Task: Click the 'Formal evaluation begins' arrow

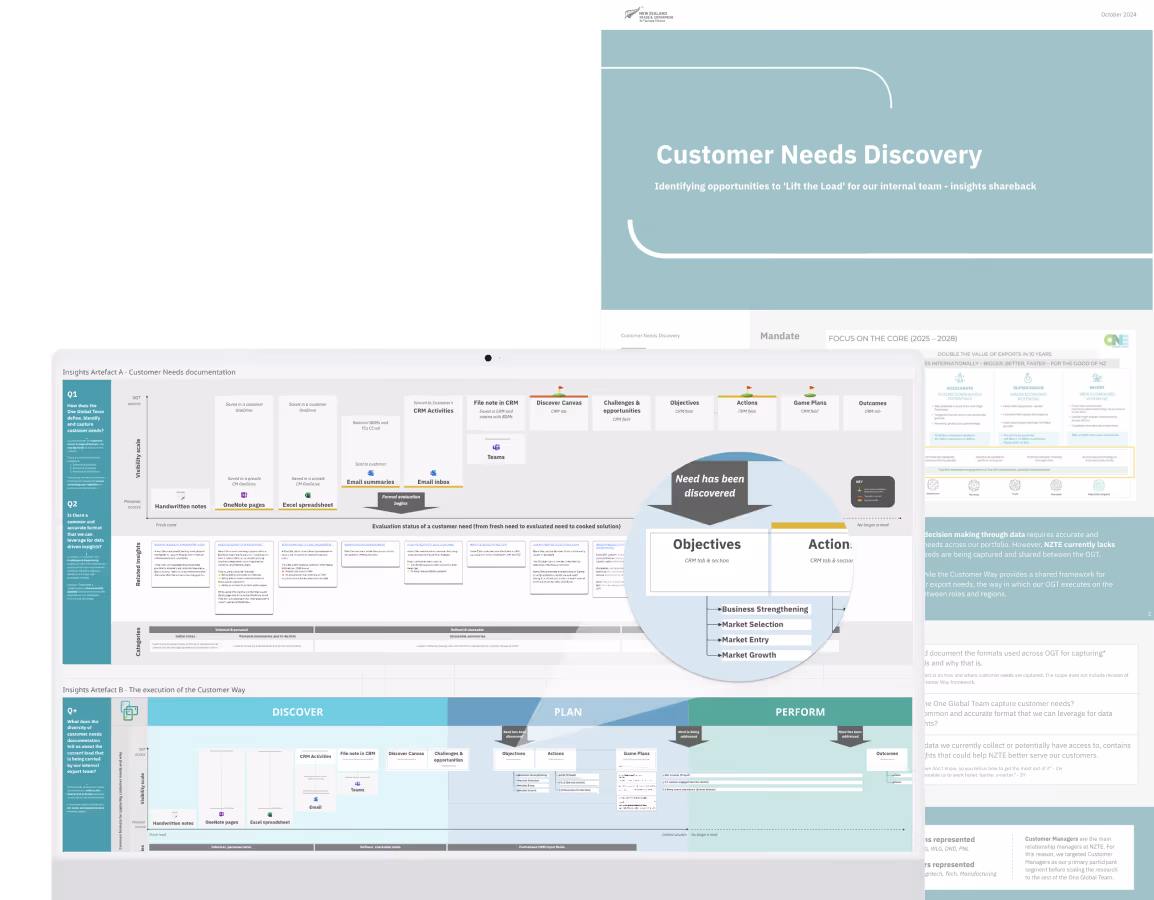Action: [401, 501]
